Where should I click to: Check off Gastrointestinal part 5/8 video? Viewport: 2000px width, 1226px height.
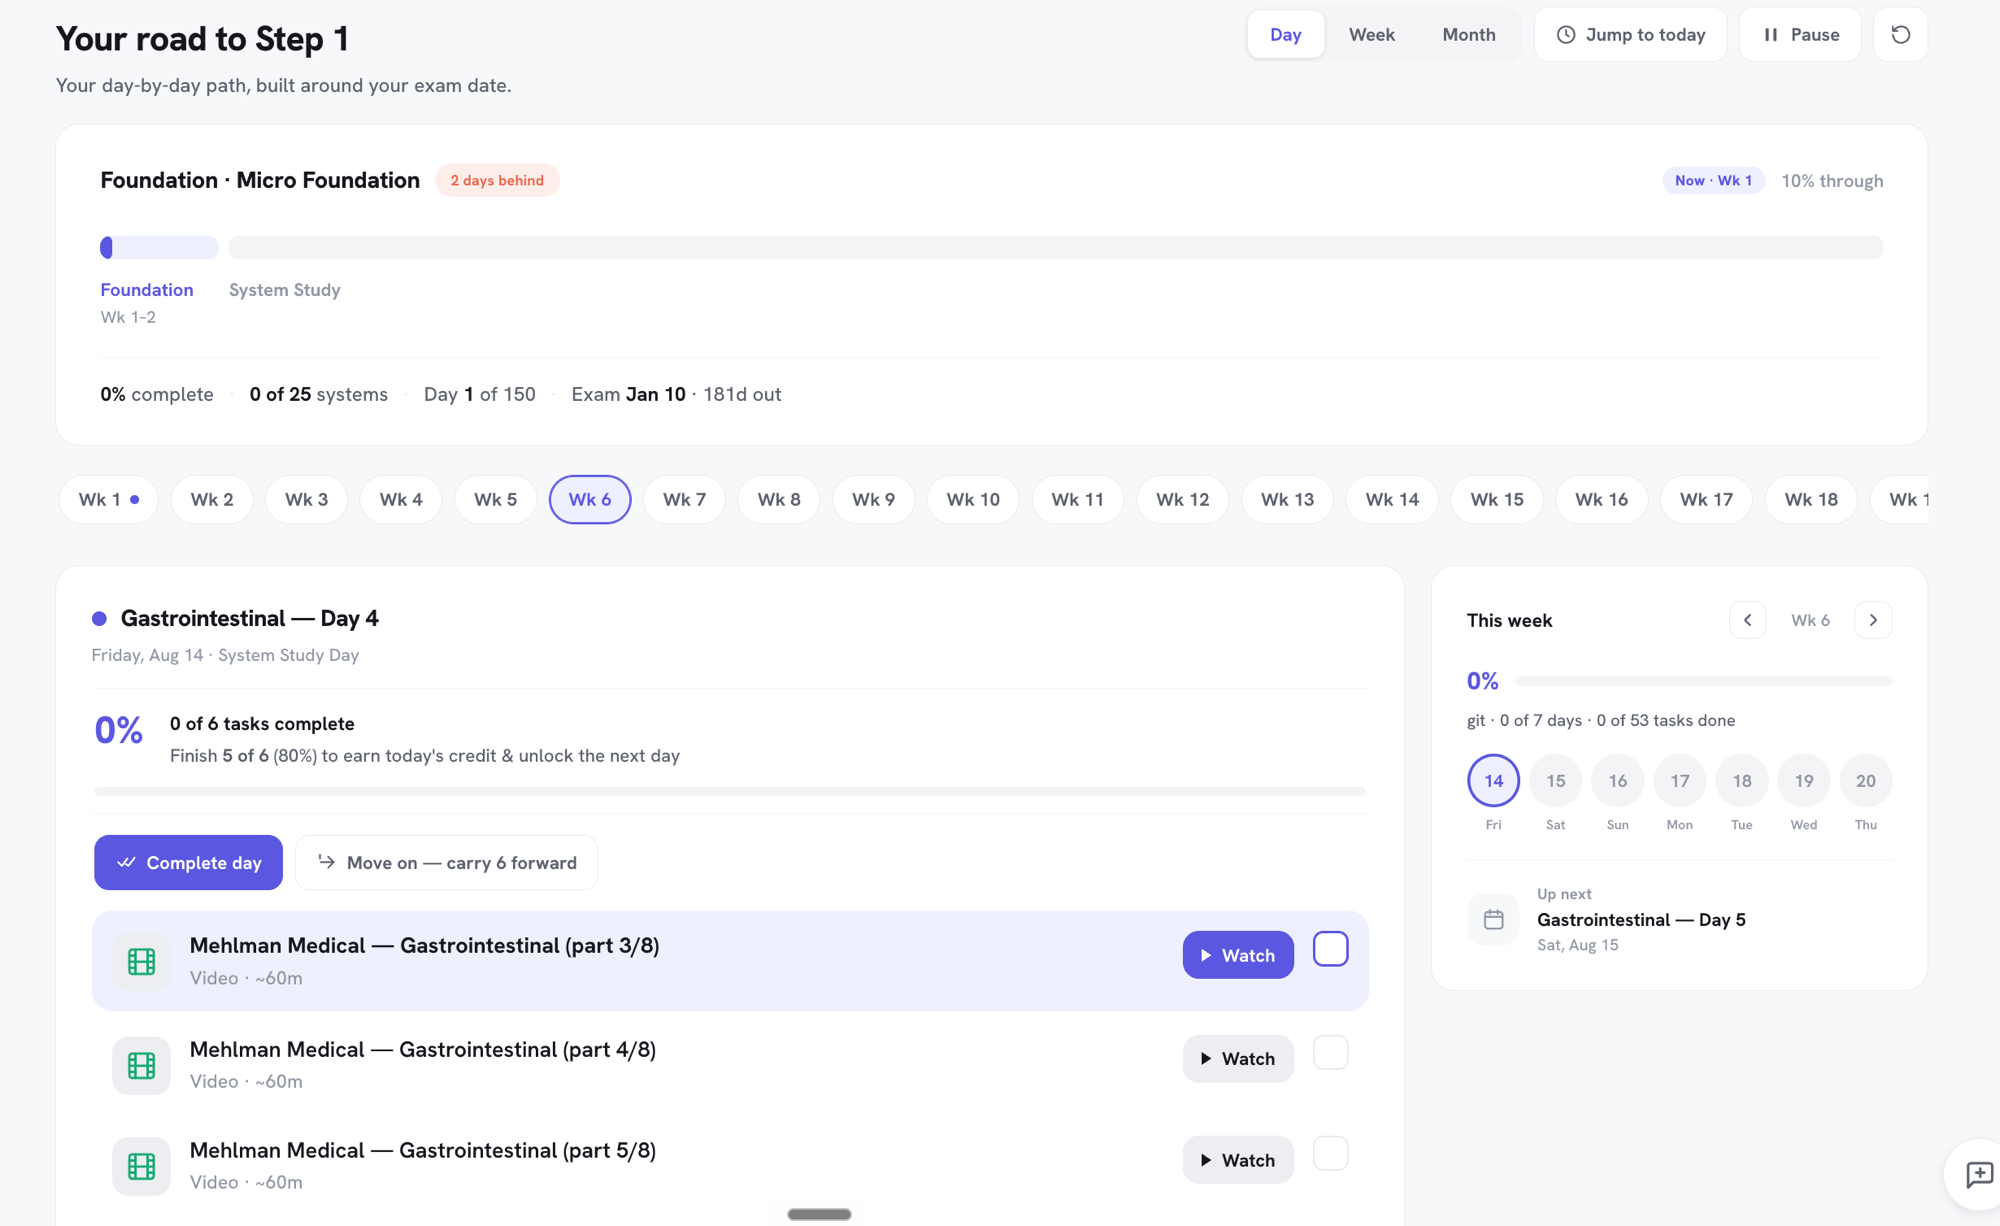(1330, 1154)
